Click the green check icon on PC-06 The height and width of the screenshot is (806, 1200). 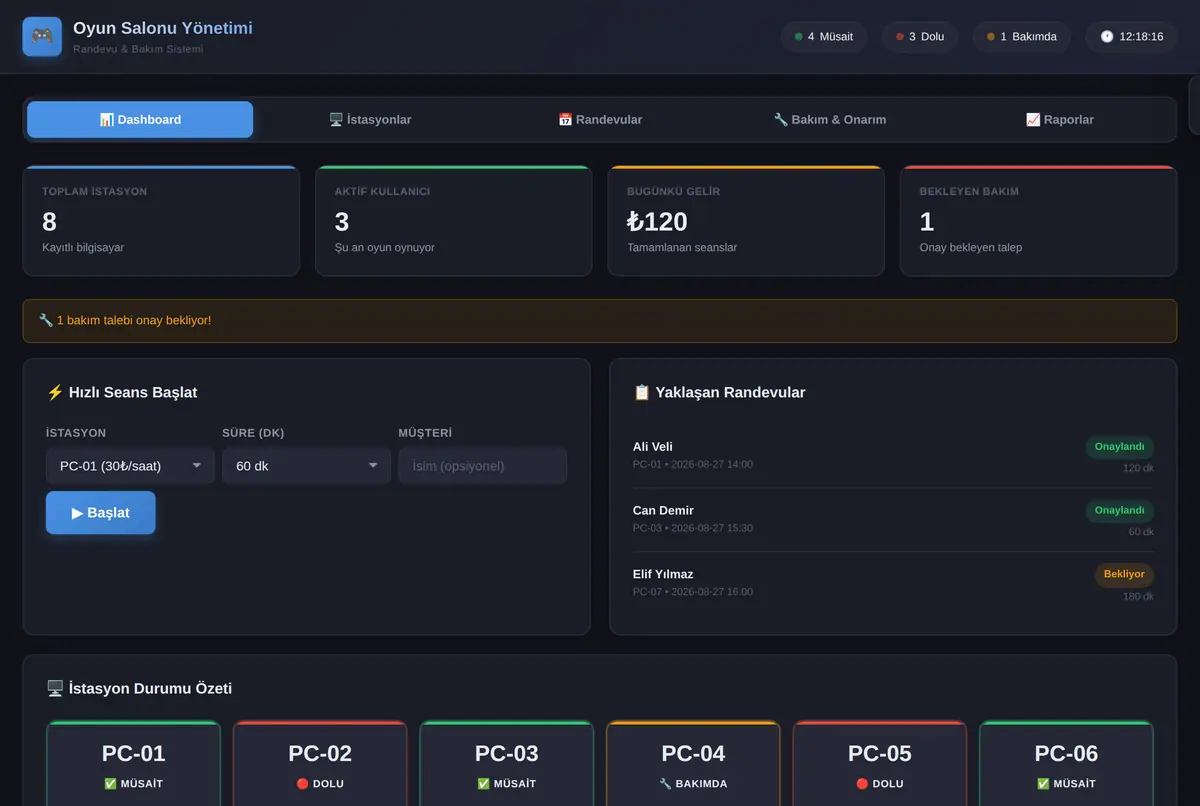coord(1043,784)
